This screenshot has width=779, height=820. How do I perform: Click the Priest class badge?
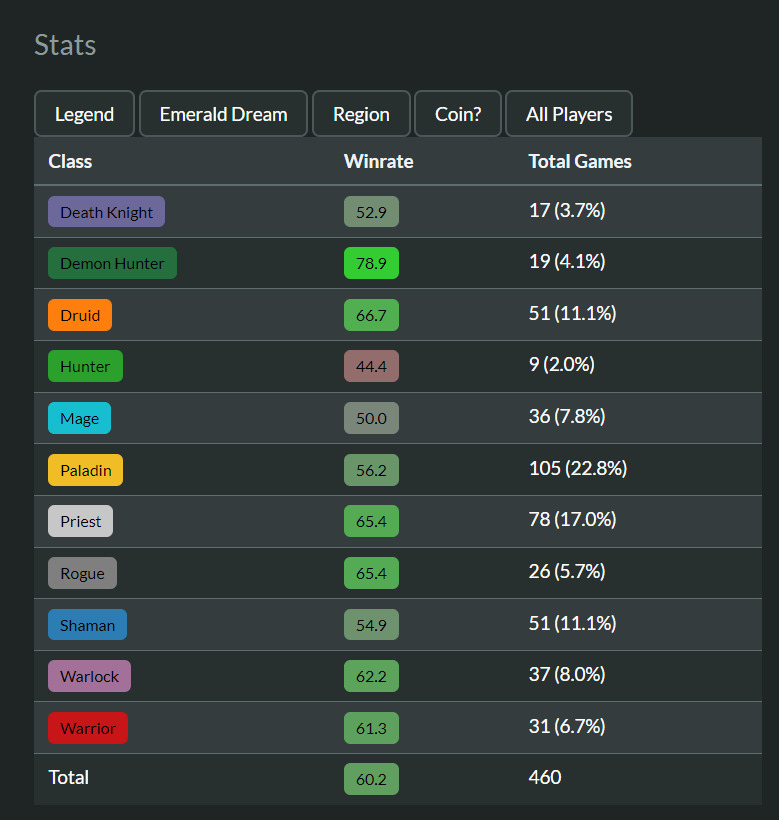[81, 521]
